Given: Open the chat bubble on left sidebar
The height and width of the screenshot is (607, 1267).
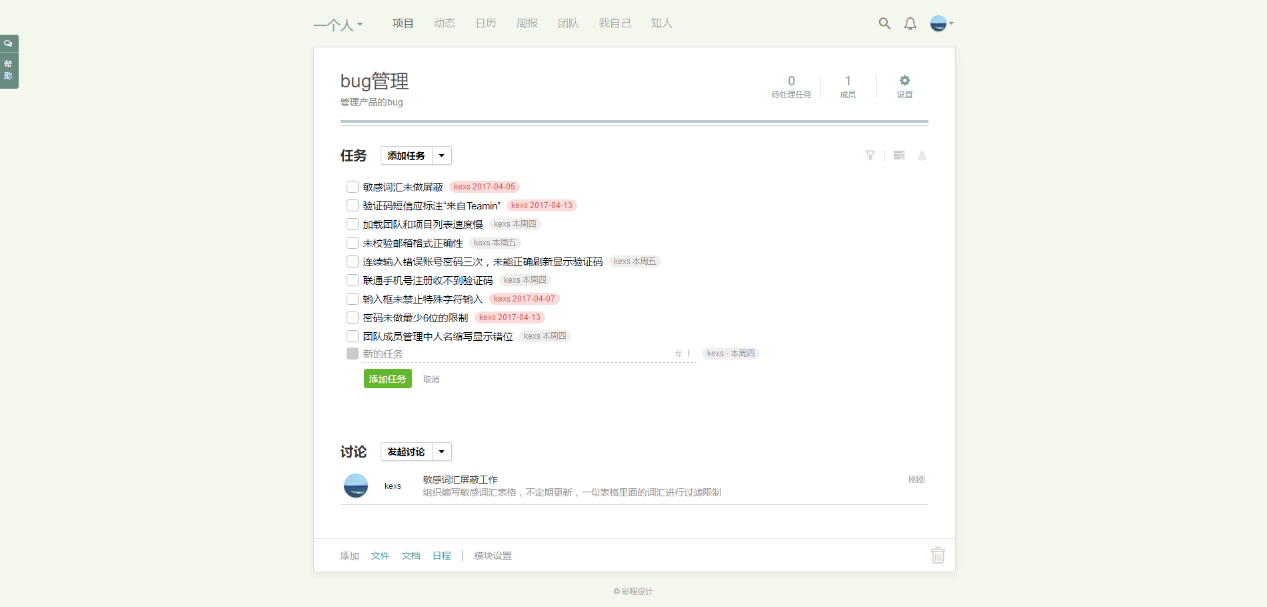Looking at the screenshot, I should coord(8,44).
